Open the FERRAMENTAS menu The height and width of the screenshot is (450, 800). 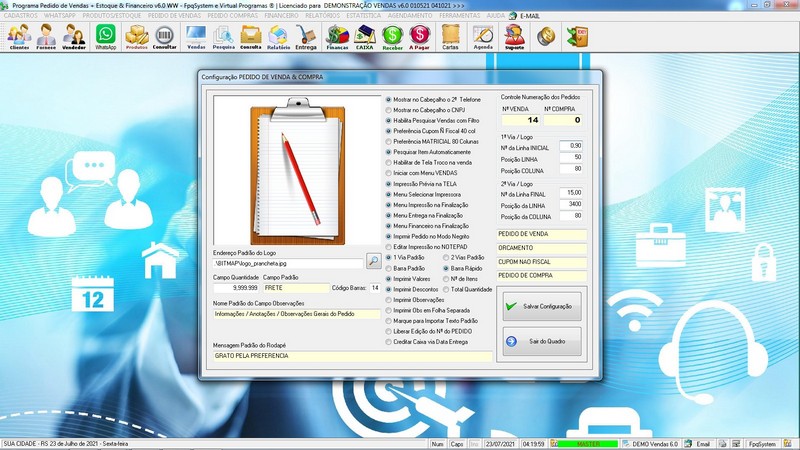click(459, 16)
